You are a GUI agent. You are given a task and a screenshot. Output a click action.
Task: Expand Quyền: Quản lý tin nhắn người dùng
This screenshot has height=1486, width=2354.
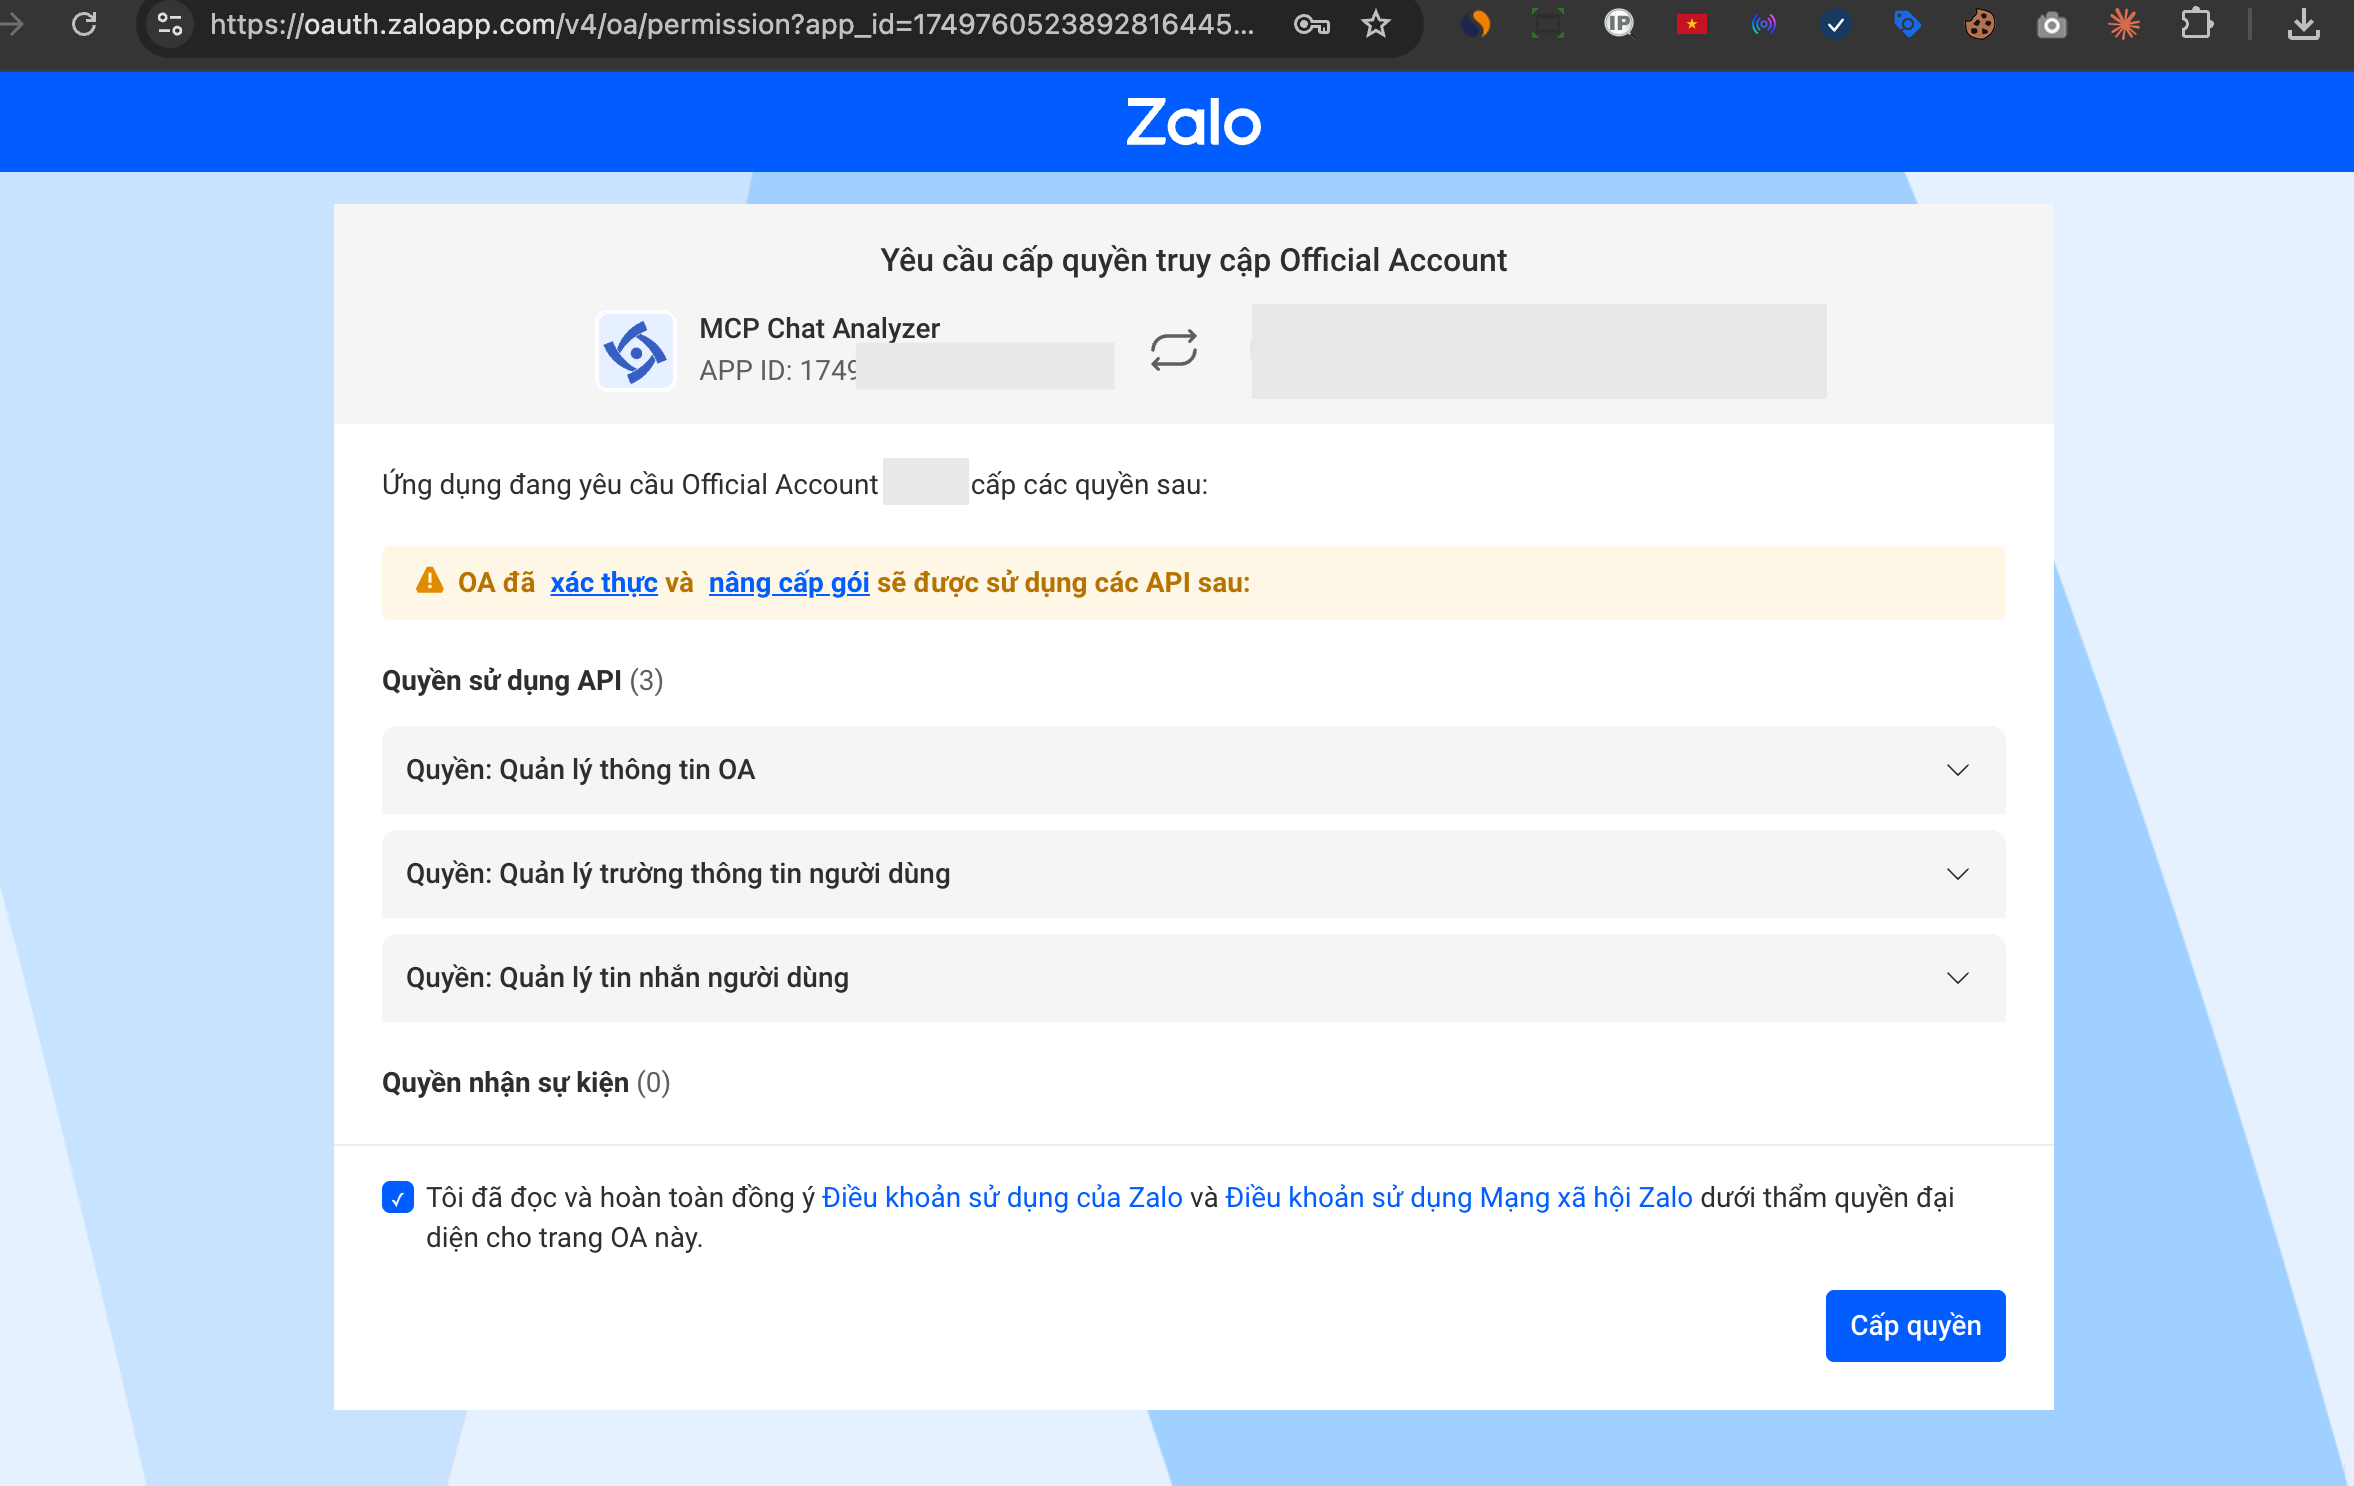coord(1957,978)
